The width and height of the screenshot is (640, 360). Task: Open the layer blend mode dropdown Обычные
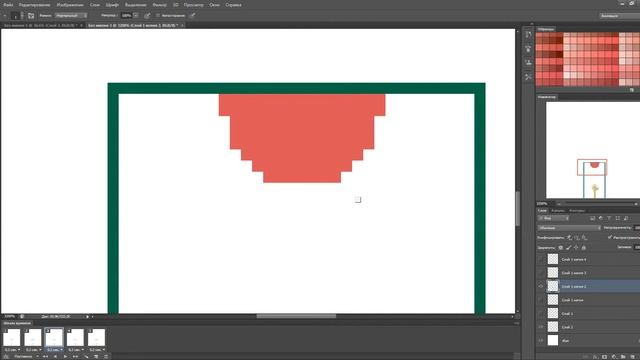(x=569, y=228)
